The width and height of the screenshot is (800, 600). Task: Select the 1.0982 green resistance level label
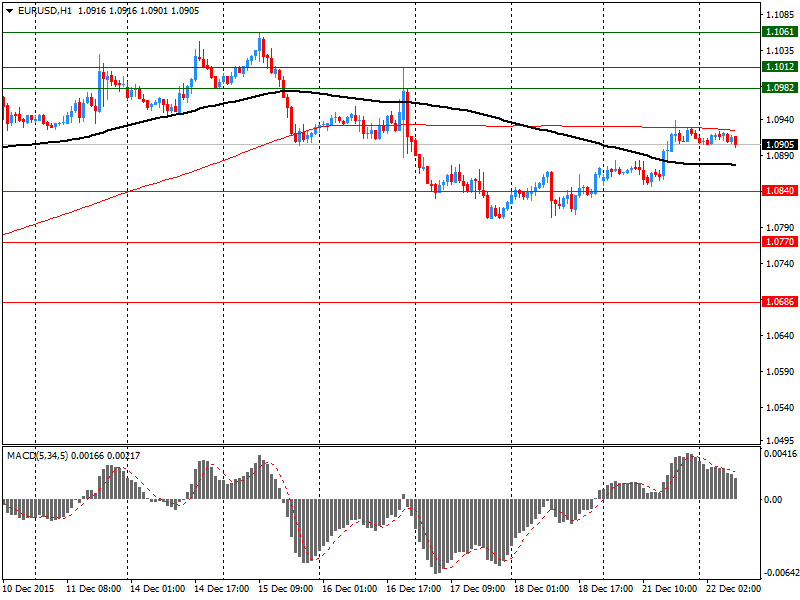780,88
